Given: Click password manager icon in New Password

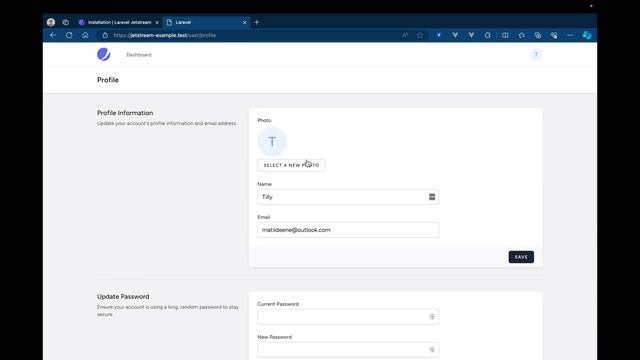Looking at the screenshot, I should [x=432, y=349].
